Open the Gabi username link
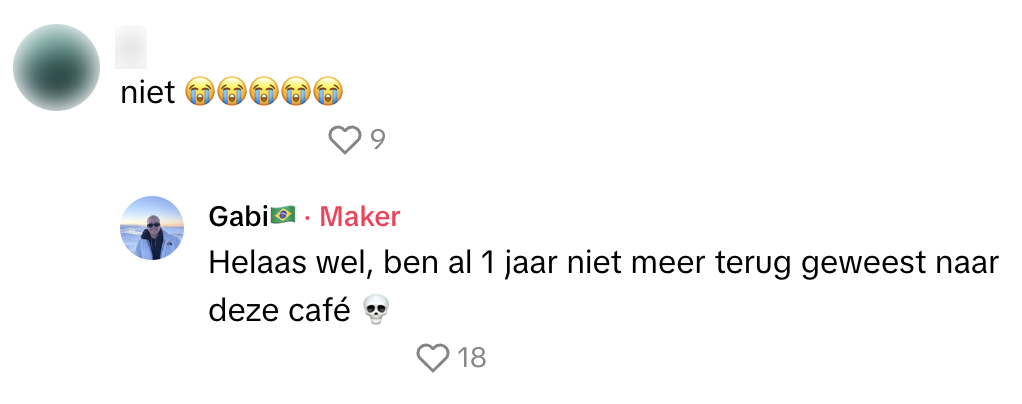The width and height of the screenshot is (1022, 404). pos(238,216)
